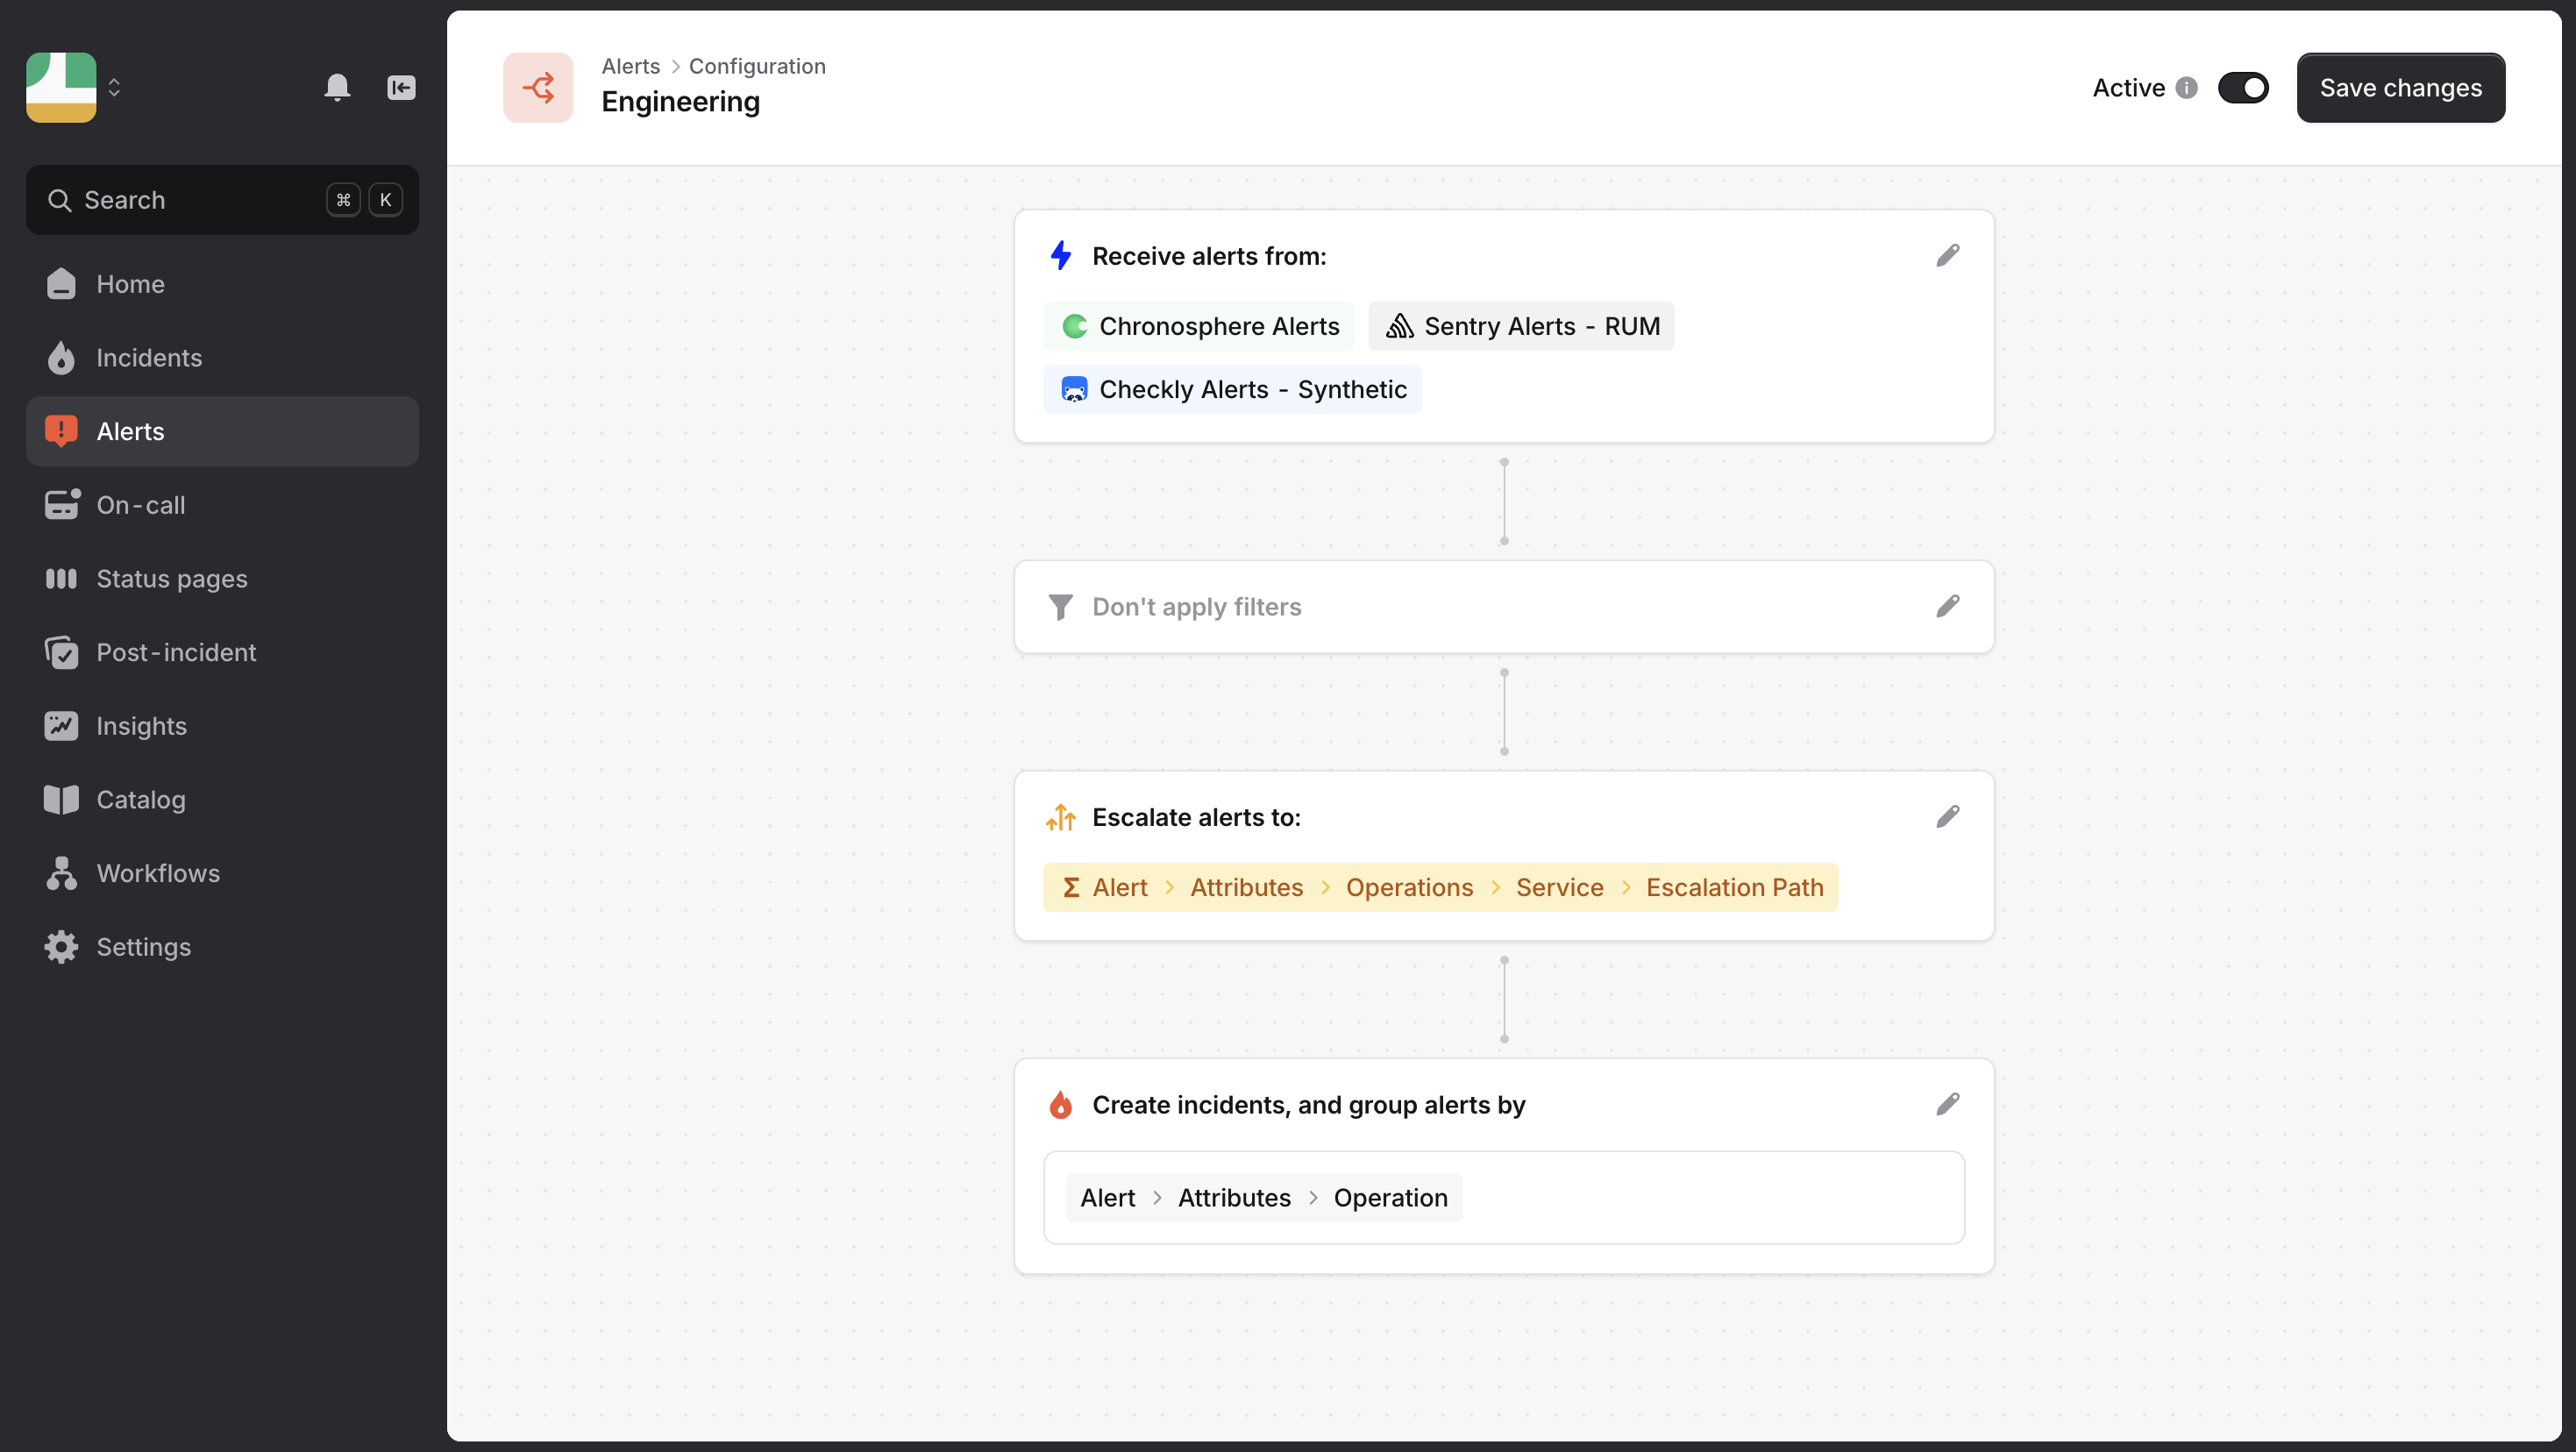Navigate to the Alerts breadcrumb link
Screen dimensions: 2576x1452
[x=630, y=66]
